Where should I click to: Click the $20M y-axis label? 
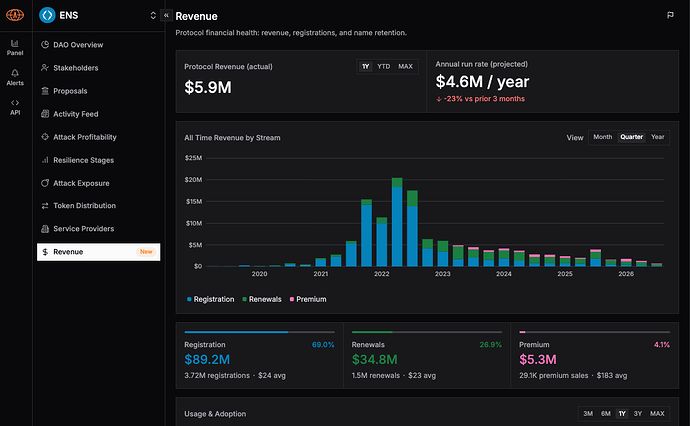click(x=193, y=180)
